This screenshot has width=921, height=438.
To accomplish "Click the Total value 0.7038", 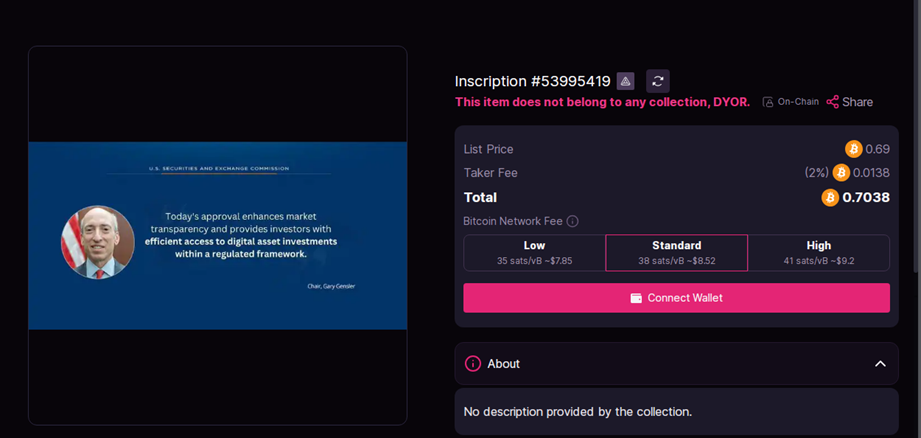I will click(866, 198).
